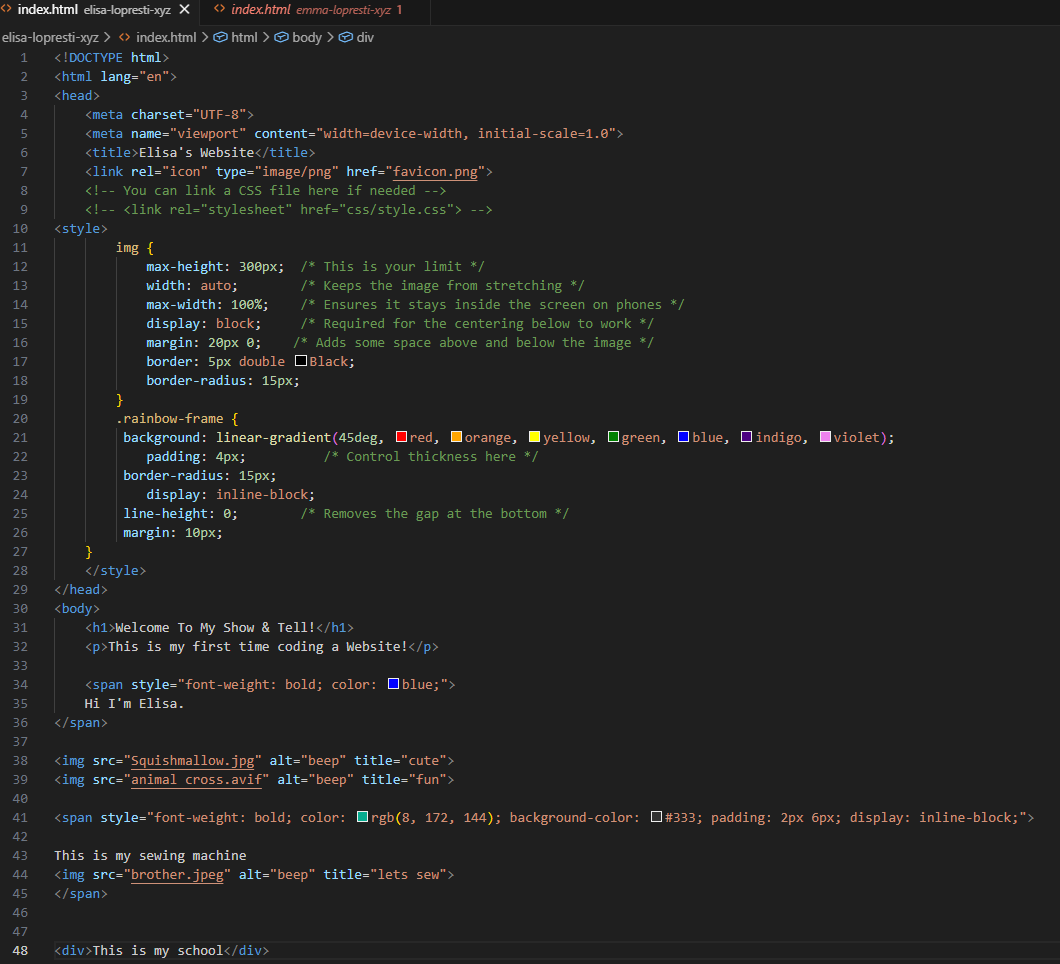This screenshot has height=964, width=1060.
Task: Click the brother.jpeg link
Action: click(178, 874)
